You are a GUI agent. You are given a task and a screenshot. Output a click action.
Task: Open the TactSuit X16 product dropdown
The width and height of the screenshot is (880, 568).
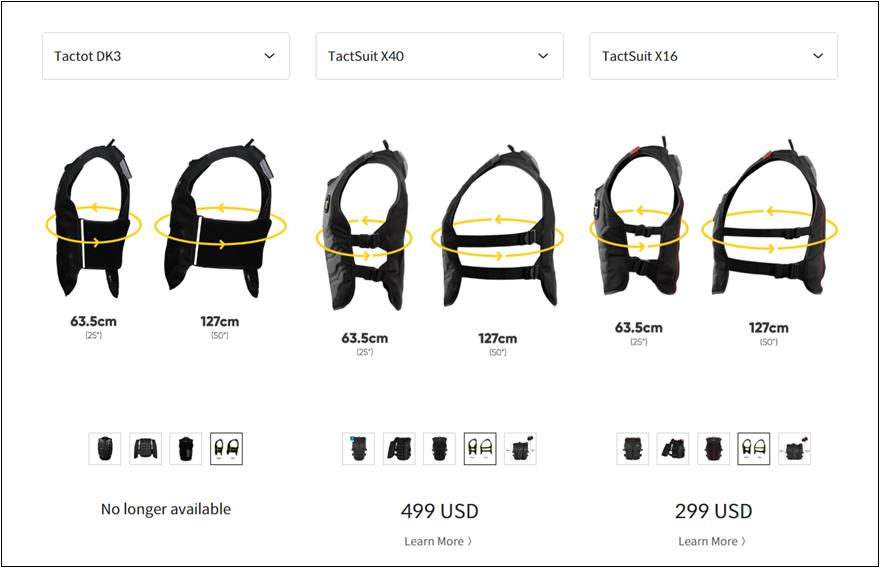713,56
